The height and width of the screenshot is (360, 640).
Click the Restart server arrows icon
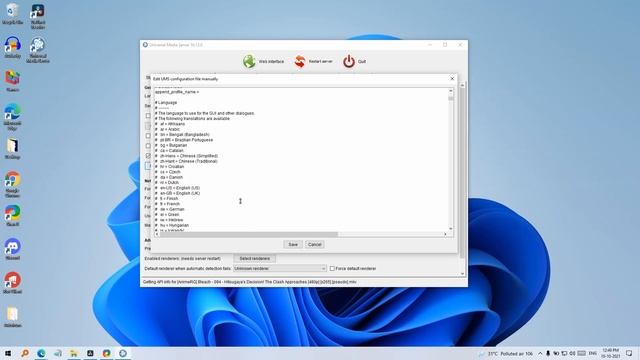300,61
